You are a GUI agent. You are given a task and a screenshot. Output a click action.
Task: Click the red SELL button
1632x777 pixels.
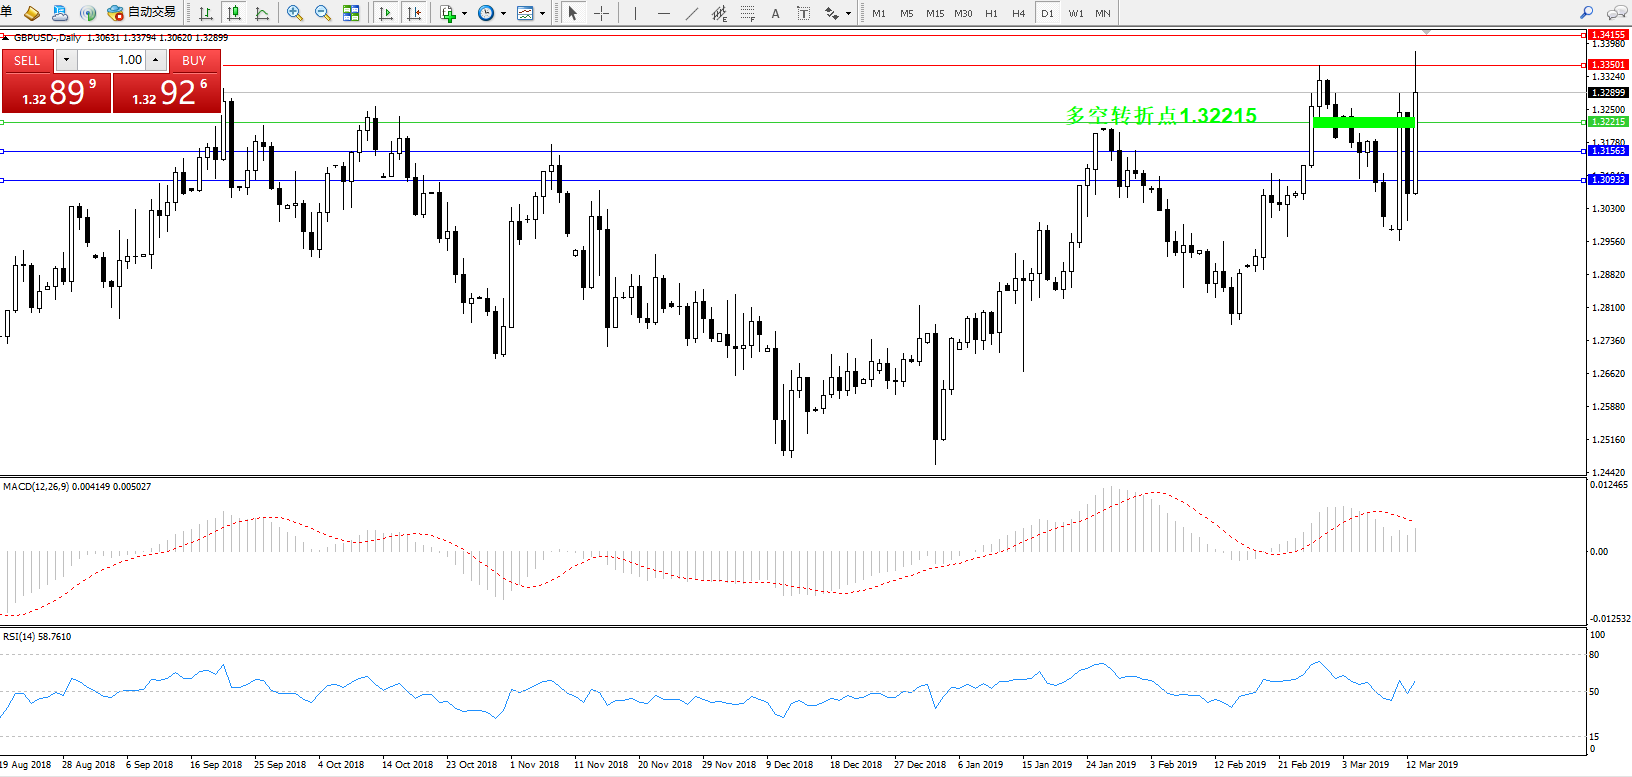point(27,60)
